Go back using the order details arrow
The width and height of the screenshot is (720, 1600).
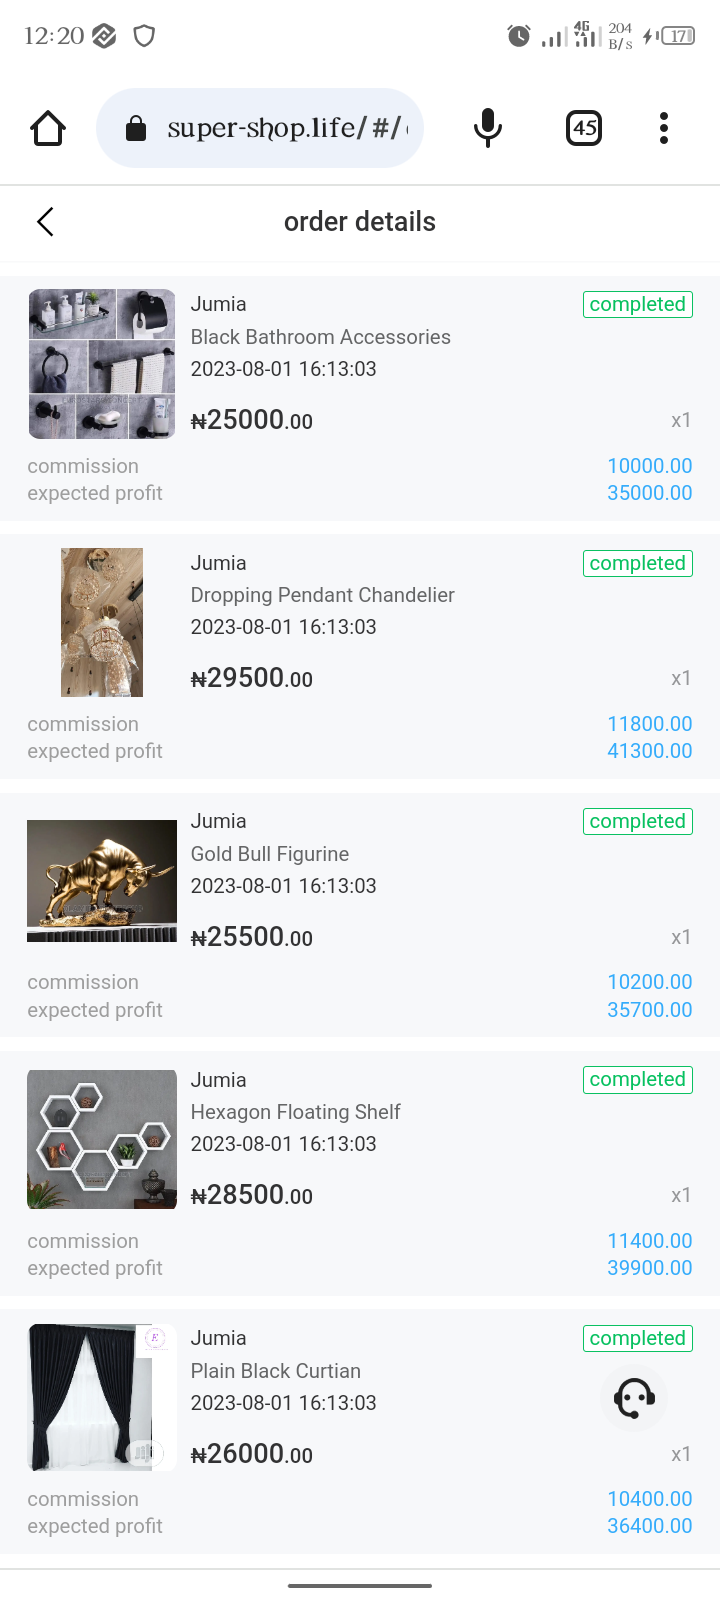point(45,222)
